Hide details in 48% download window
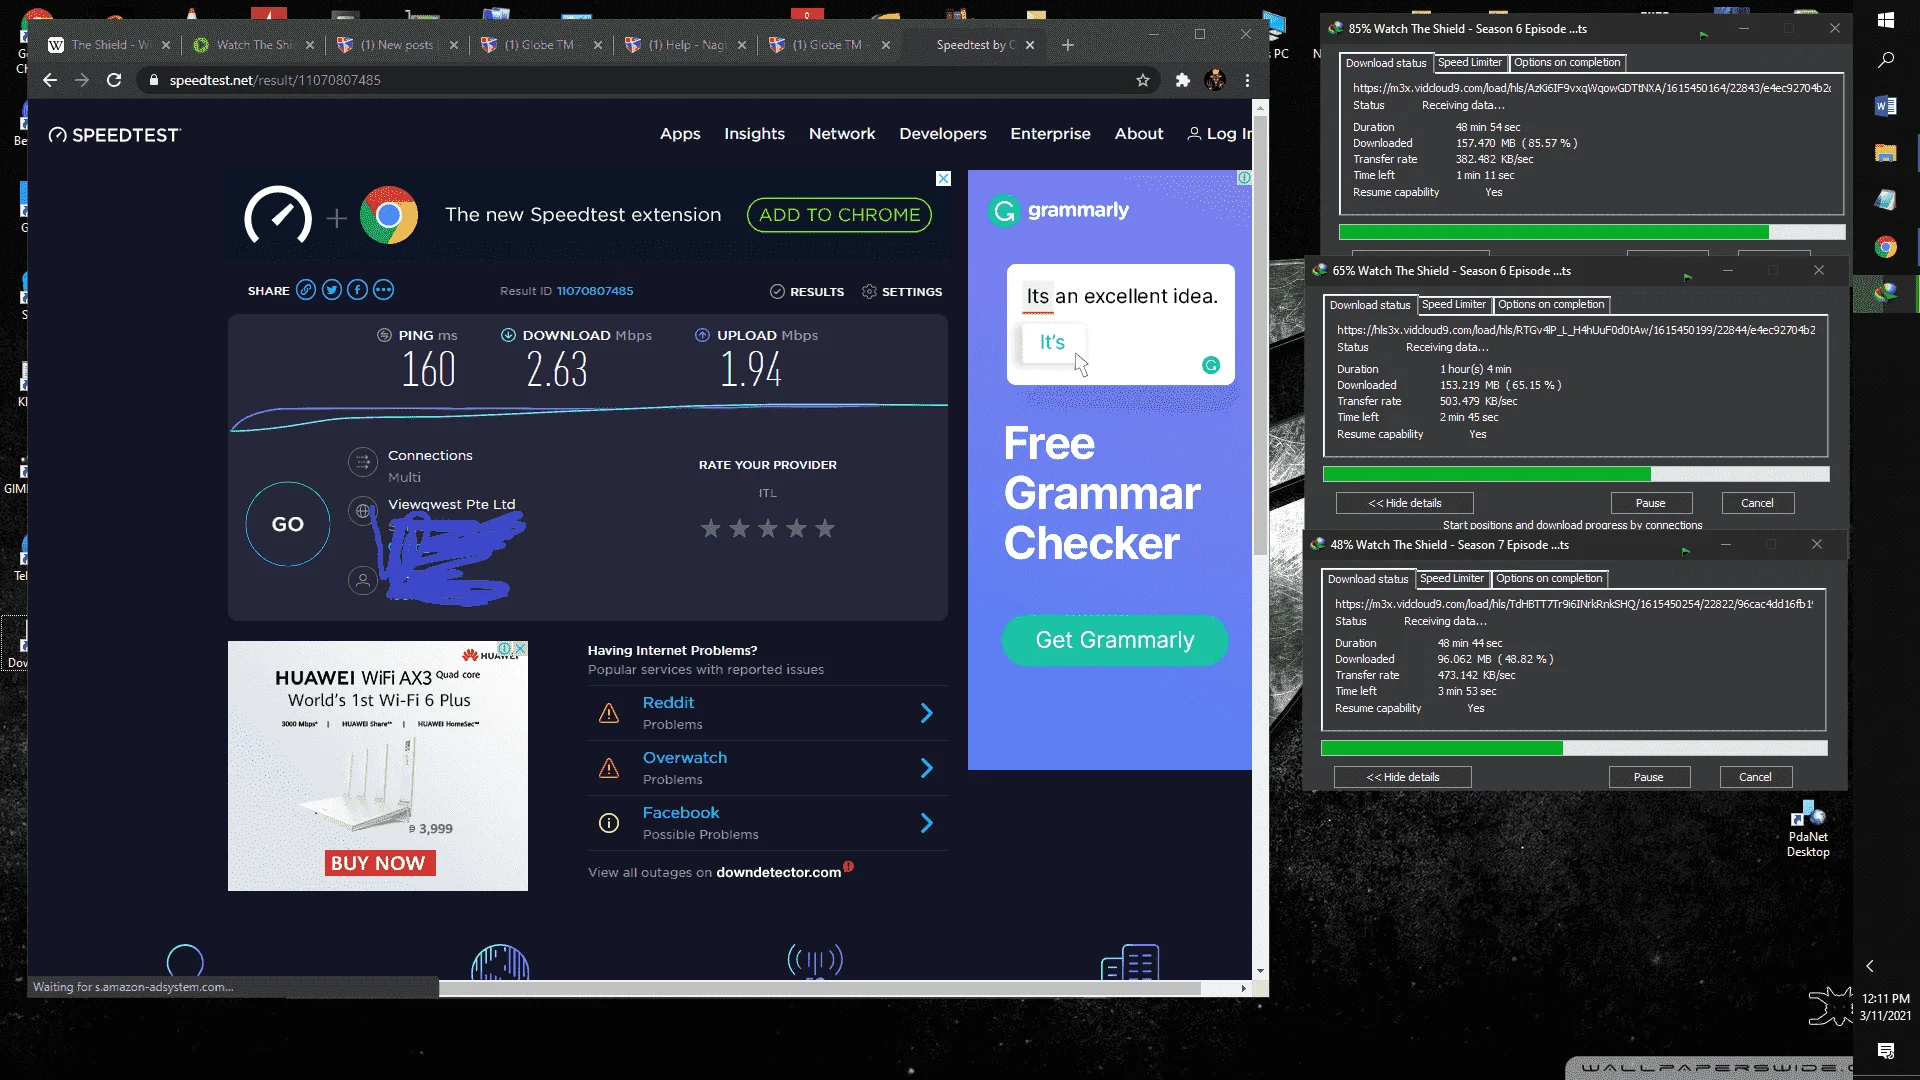Screen dimensions: 1920x1080 pyautogui.click(x=1403, y=777)
